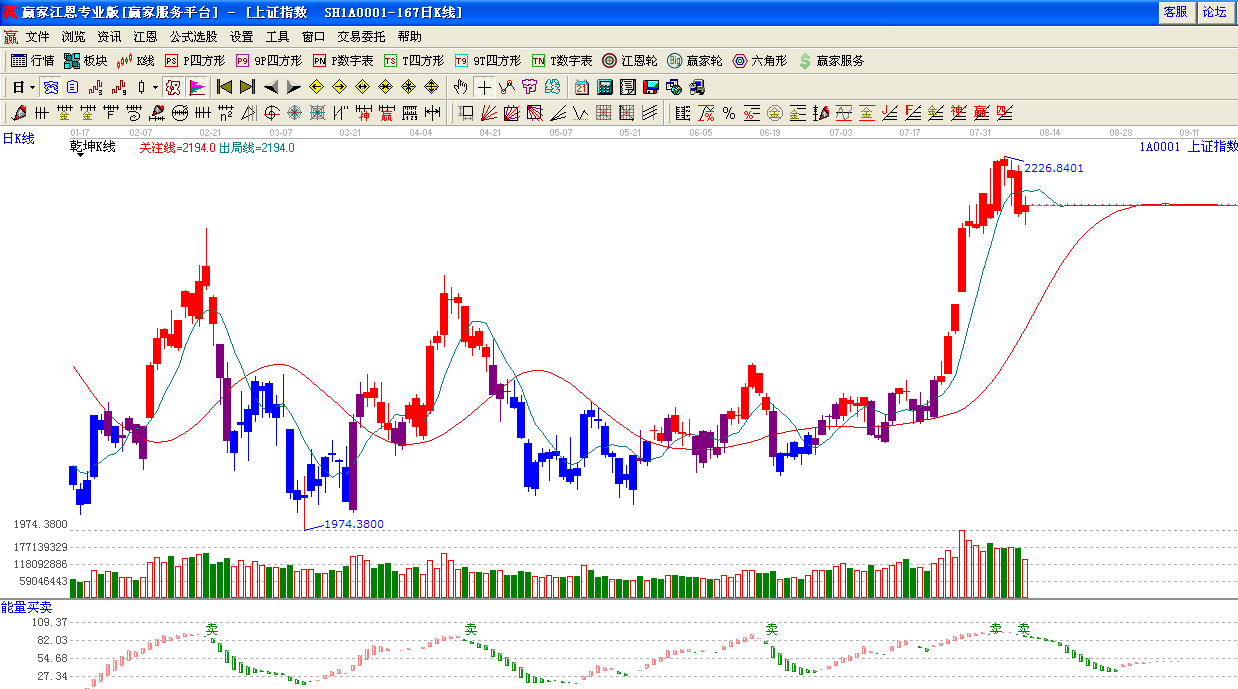
Task: Toggle the pink flag chart overlay button
Action: (x=197, y=87)
